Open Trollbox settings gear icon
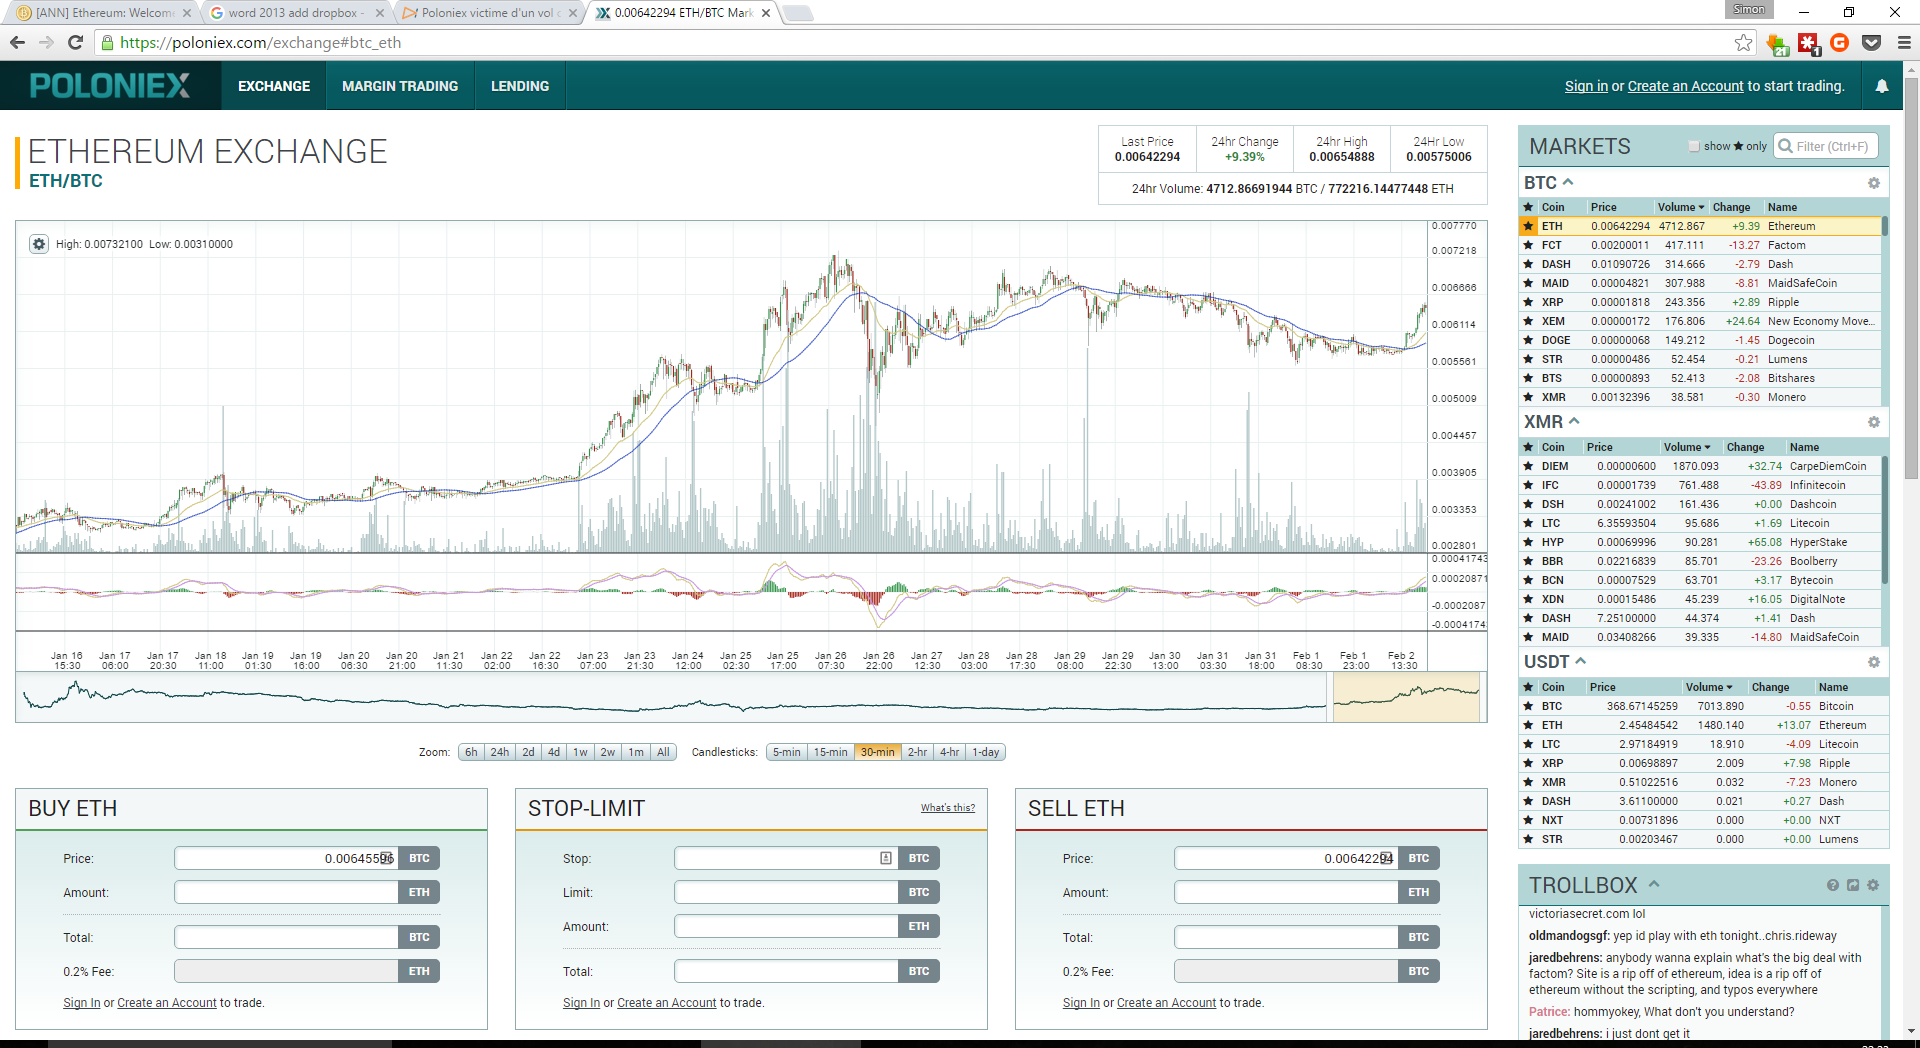This screenshot has width=1920, height=1048. [1873, 885]
